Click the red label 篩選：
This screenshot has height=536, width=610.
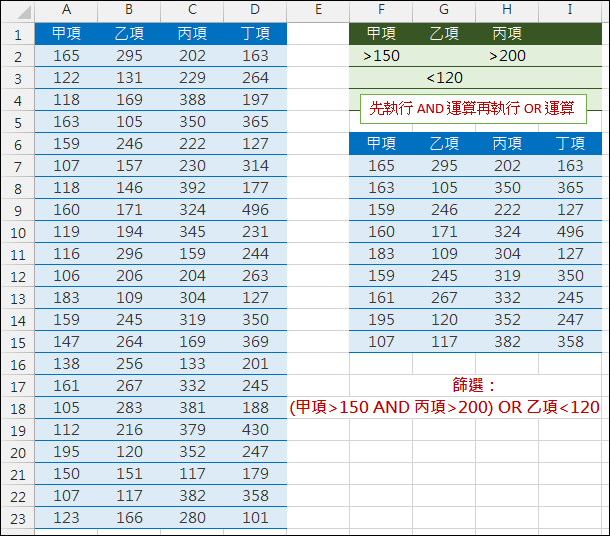point(475,385)
